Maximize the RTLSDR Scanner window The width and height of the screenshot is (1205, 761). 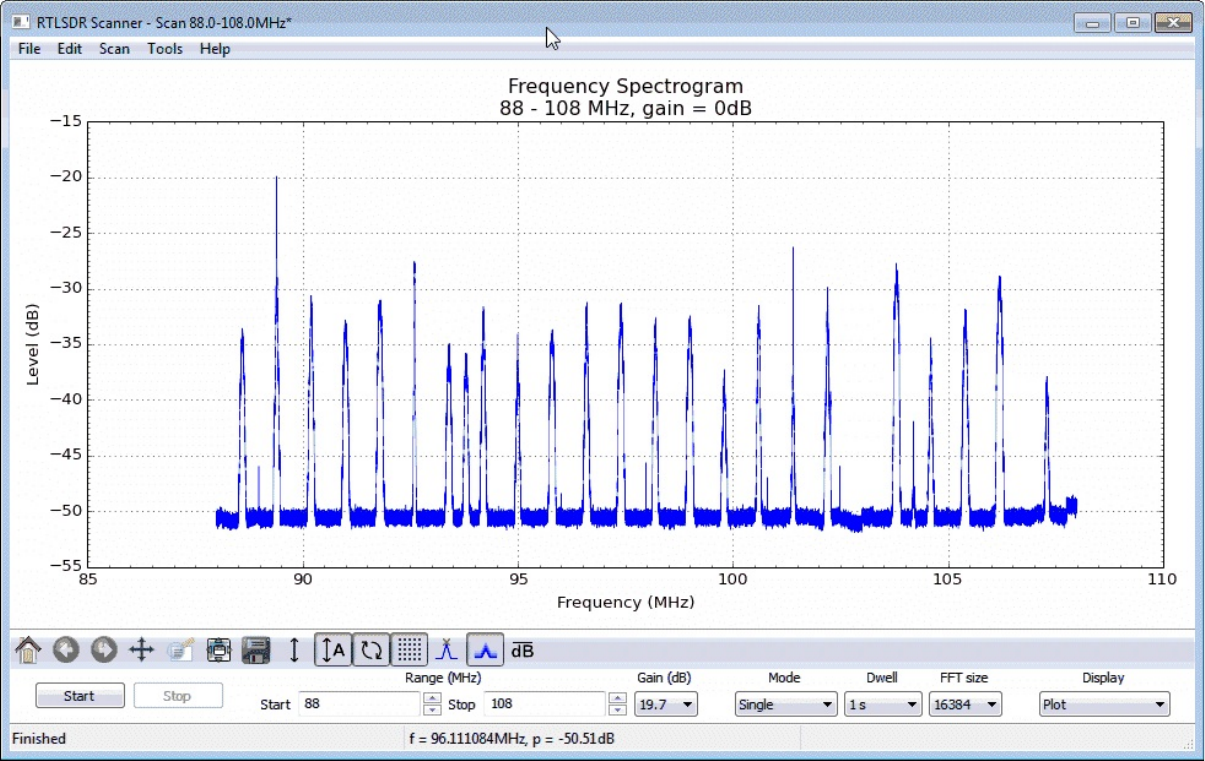1133,22
